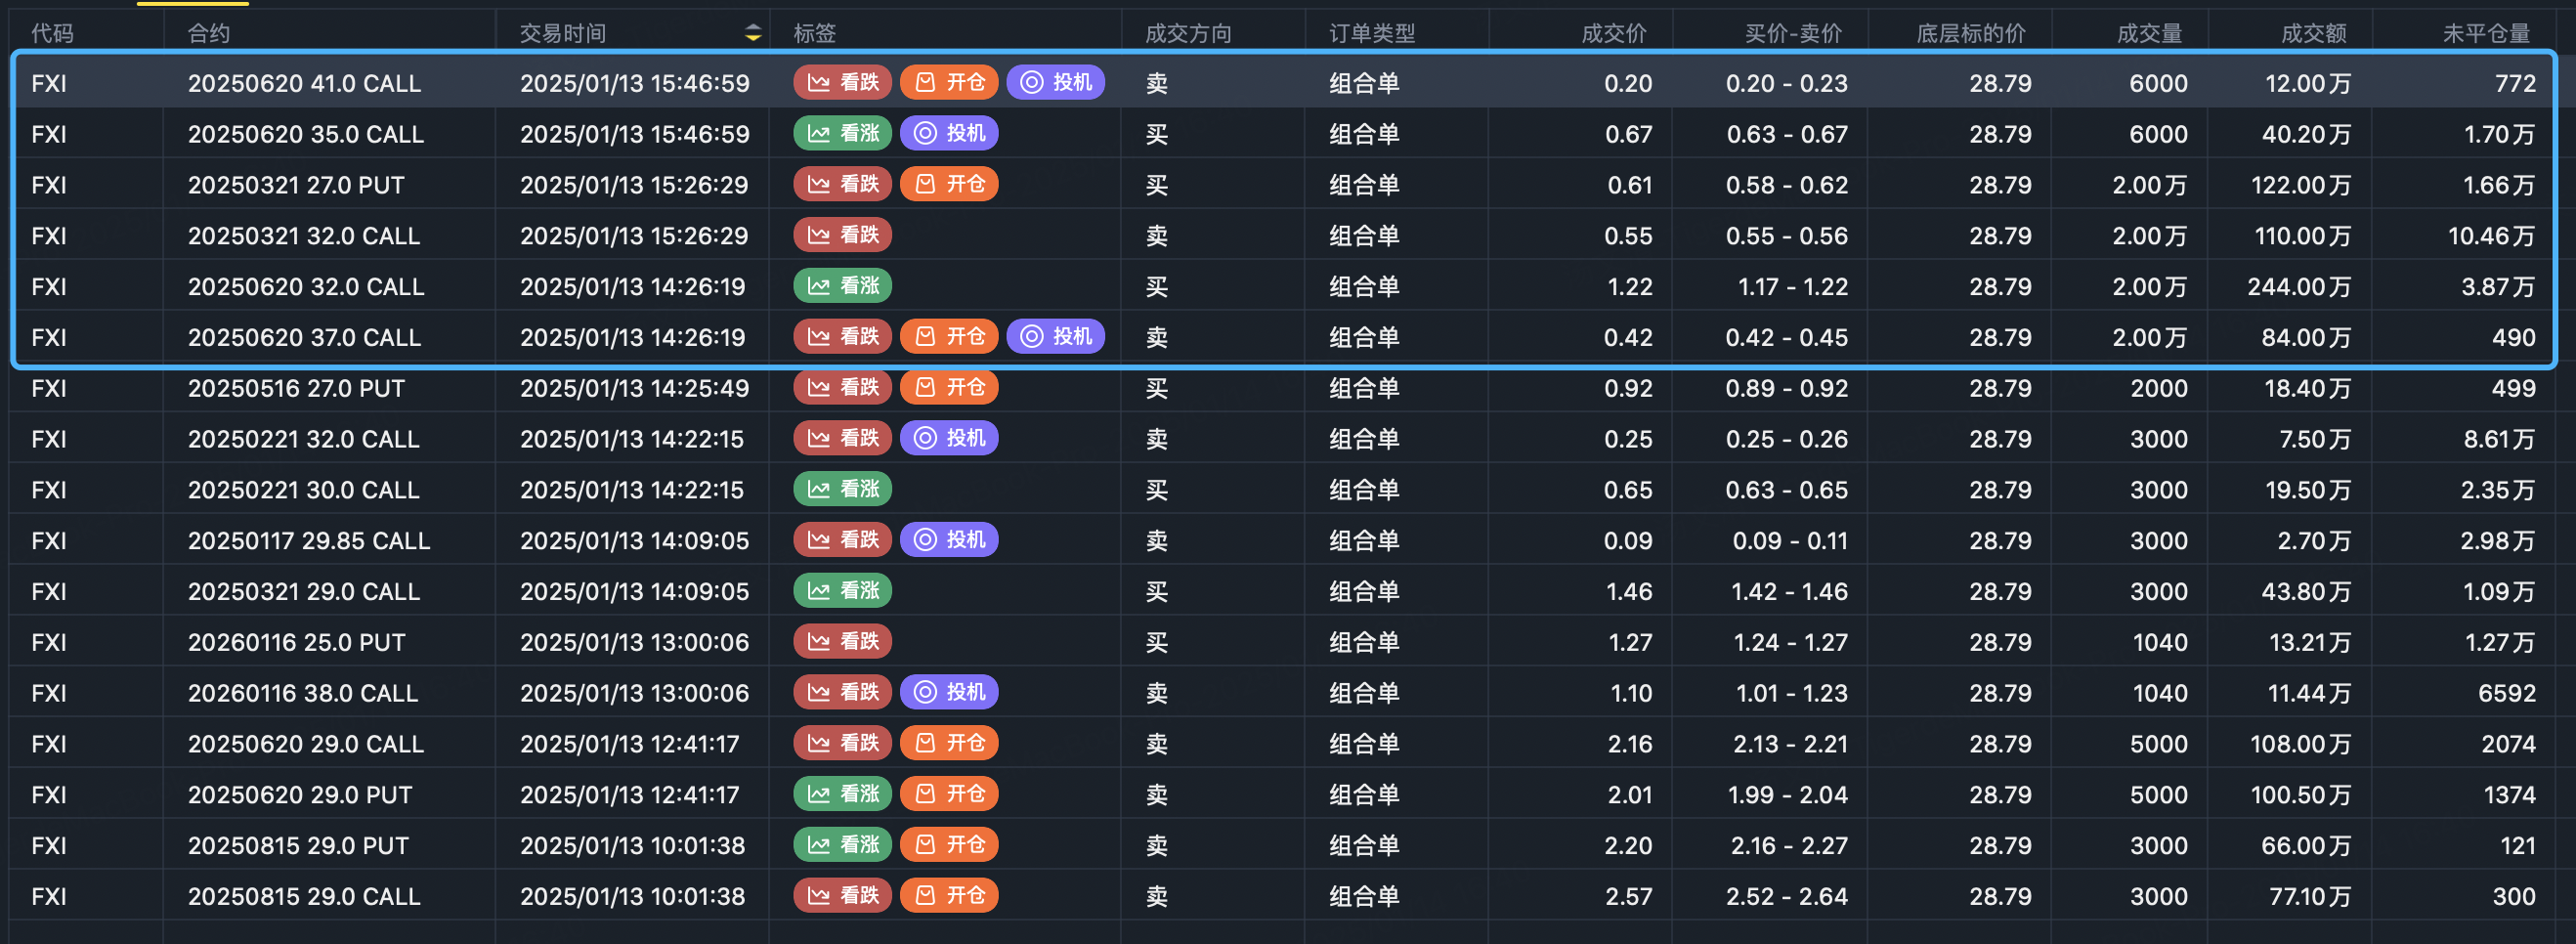Viewport: 2576px width, 944px height.
Task: Click the 成交额 column header
Action: [x=2313, y=33]
